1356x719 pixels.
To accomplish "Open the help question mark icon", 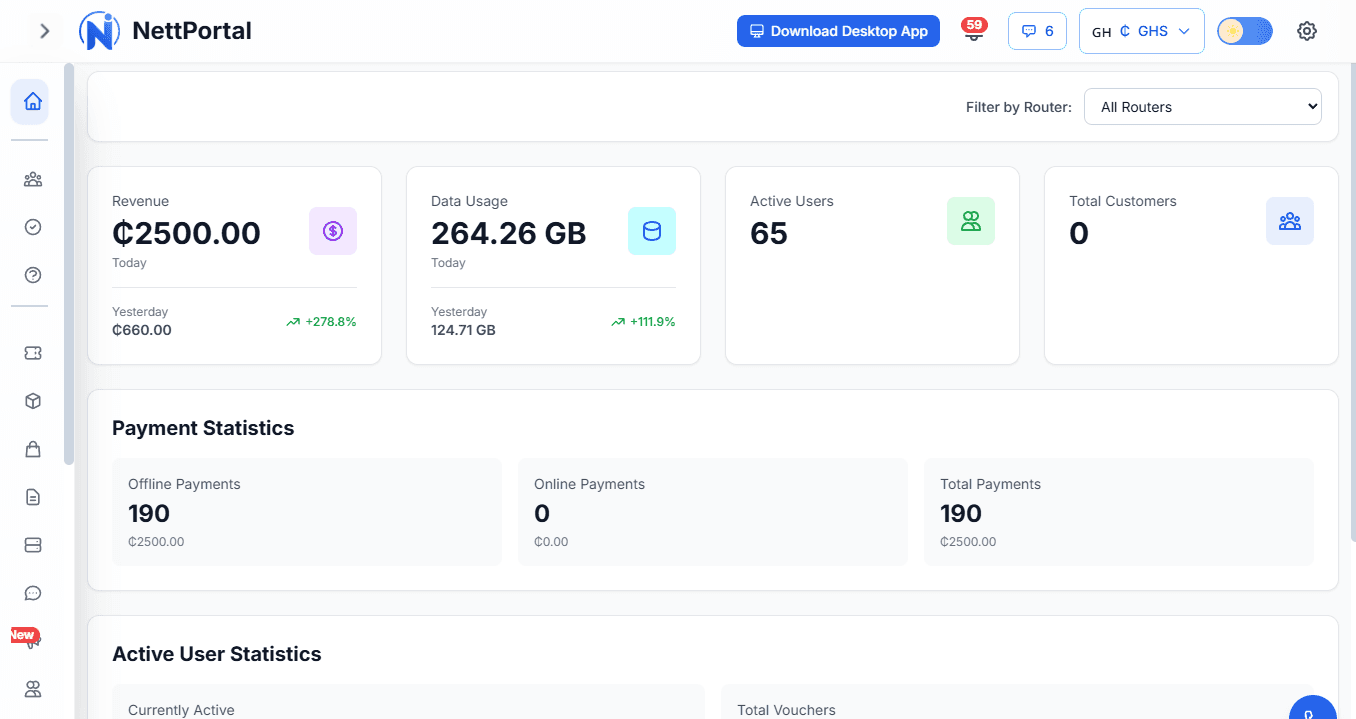I will pos(32,275).
